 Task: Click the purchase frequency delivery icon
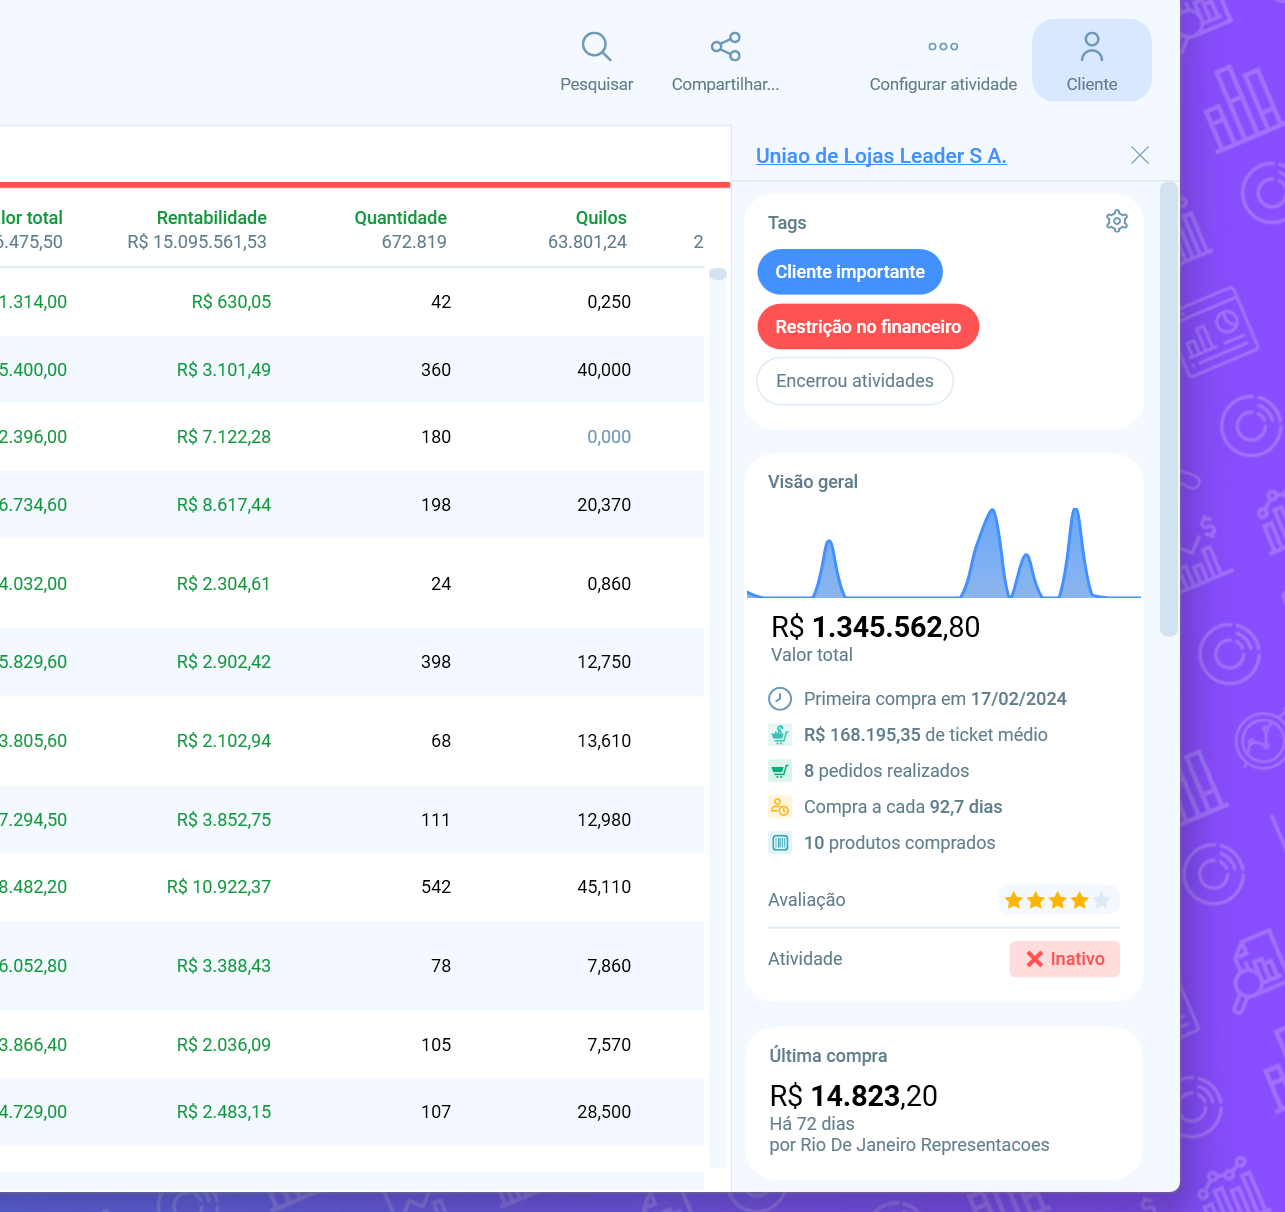click(x=780, y=807)
